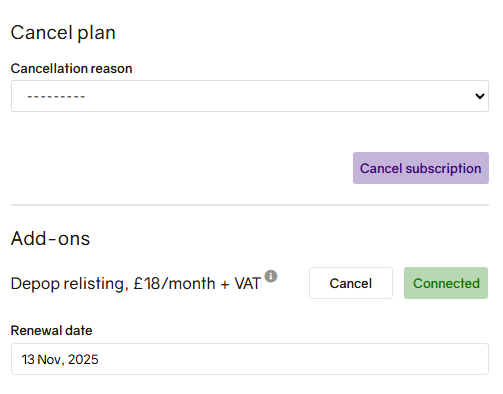
Task: Click the Cancellation reason label
Action: pyautogui.click(x=71, y=69)
